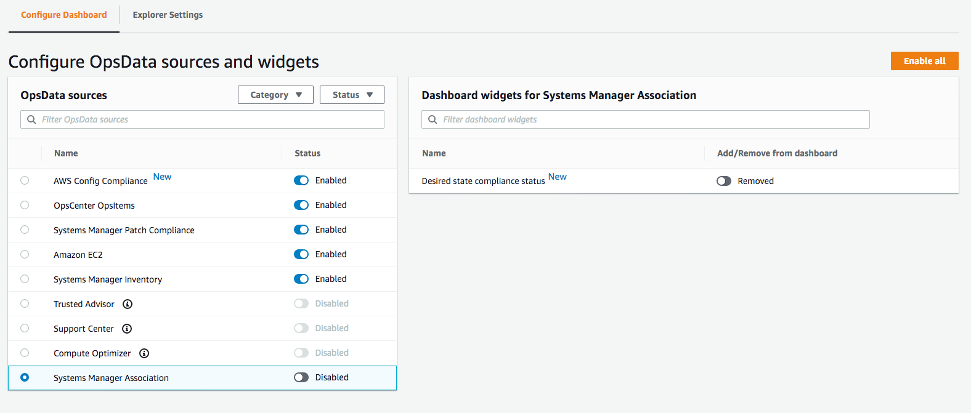Select Systems Manager Inventory radio button
The image size is (972, 414).
pos(25,279)
